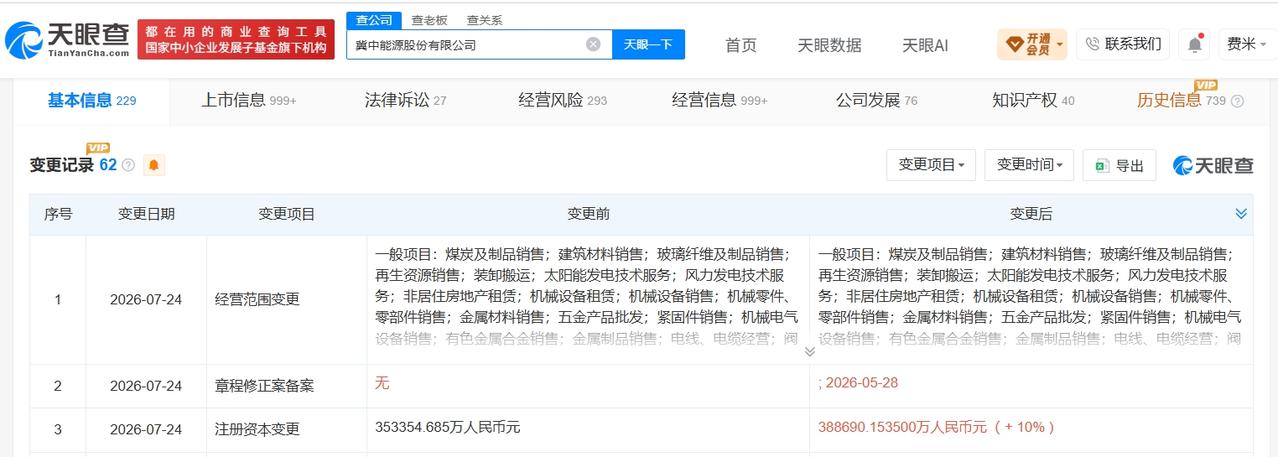Viewport: 1278px width, 457px height.
Task: Expand row 1 truncated content with double chevron
Action: coord(809,351)
